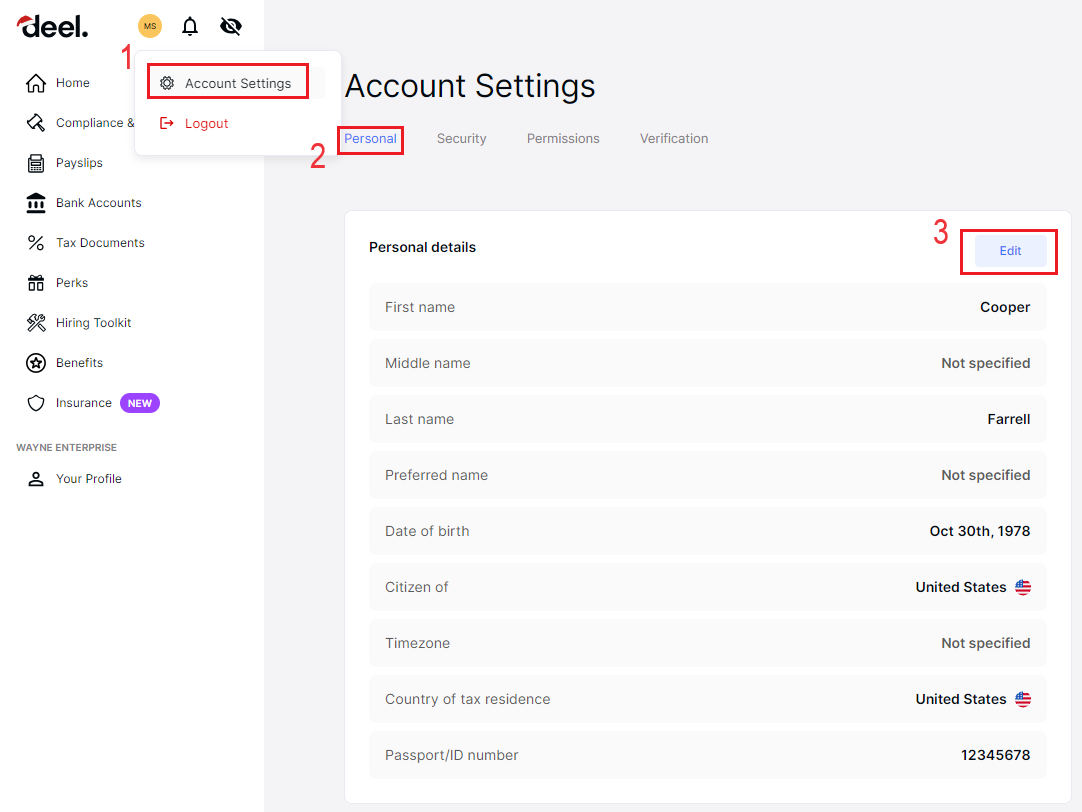
Task: Open the Permissions tab
Action: pyautogui.click(x=563, y=138)
